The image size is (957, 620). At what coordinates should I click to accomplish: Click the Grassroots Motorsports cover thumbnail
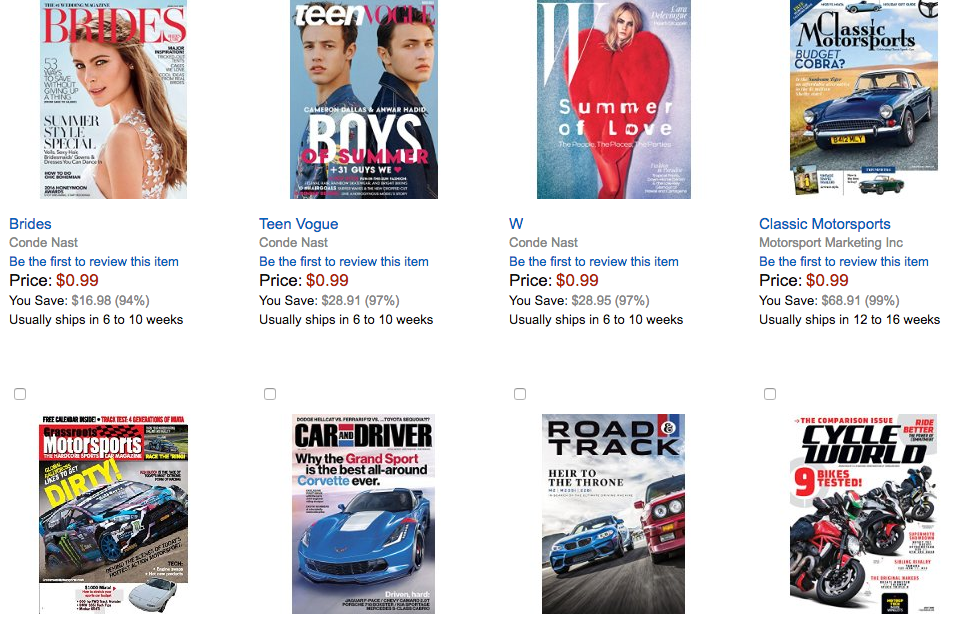[x=113, y=513]
